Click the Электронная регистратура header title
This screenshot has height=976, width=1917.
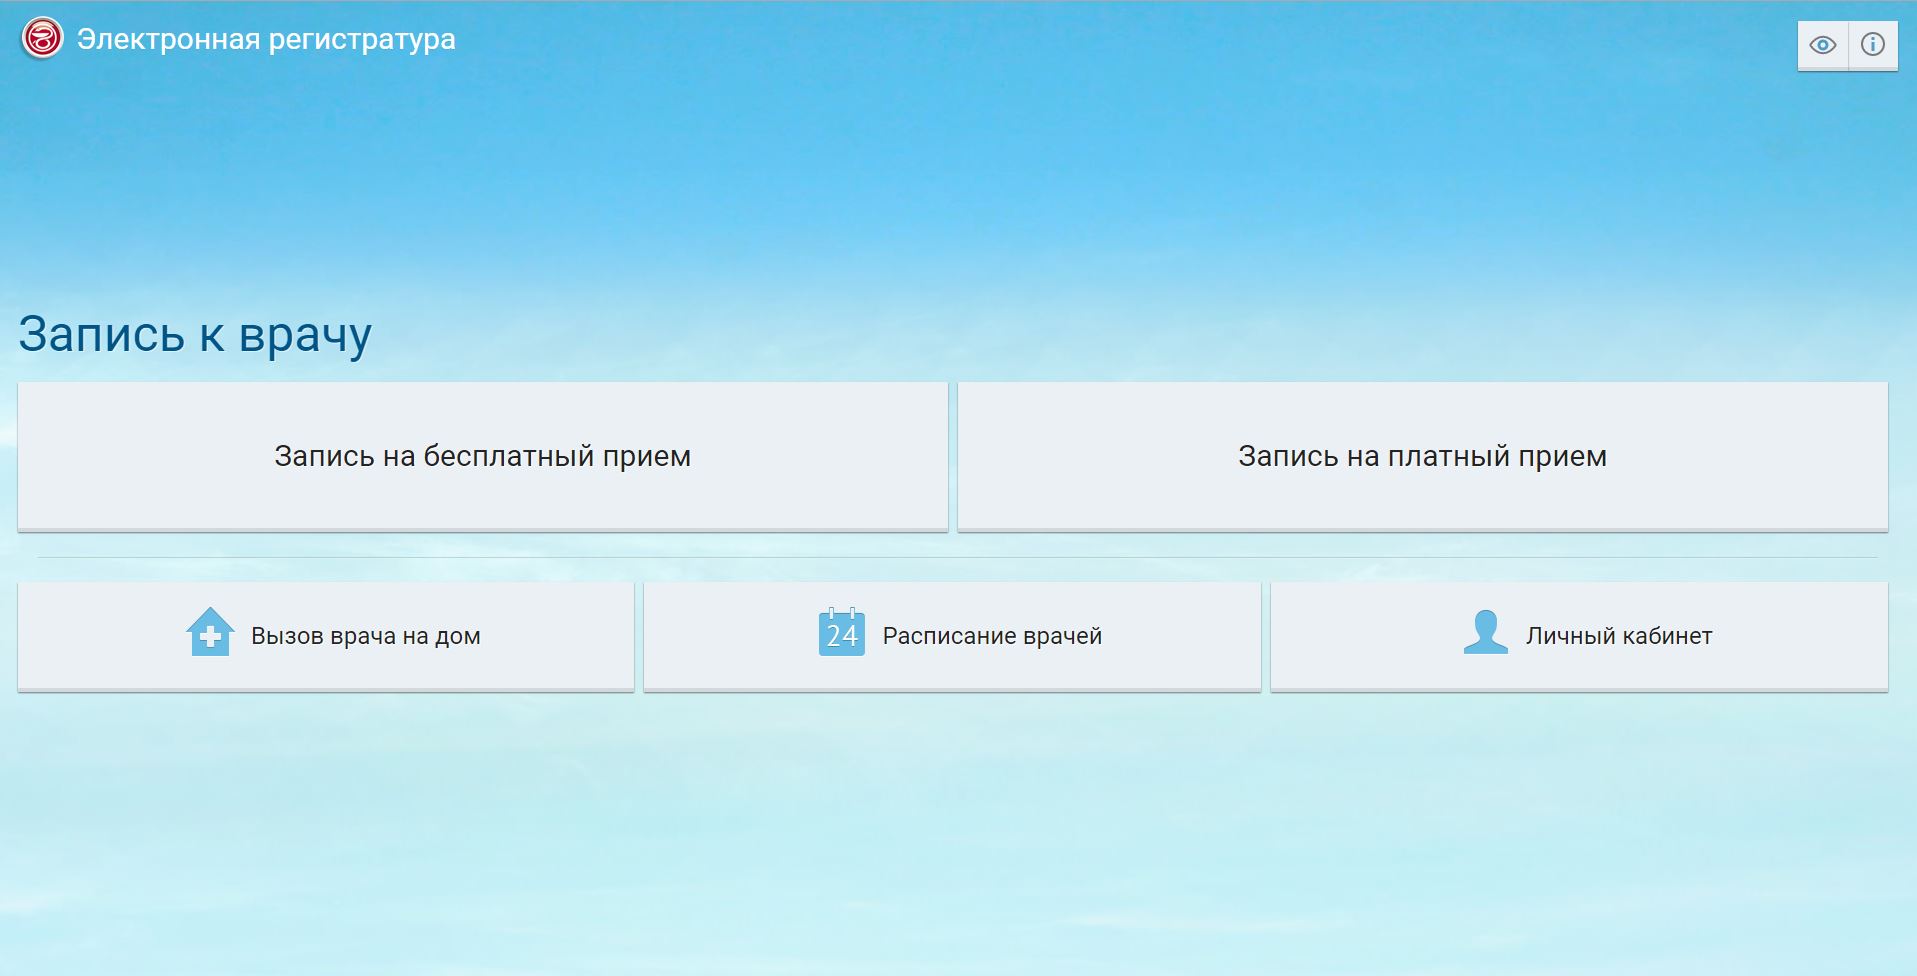[266, 39]
